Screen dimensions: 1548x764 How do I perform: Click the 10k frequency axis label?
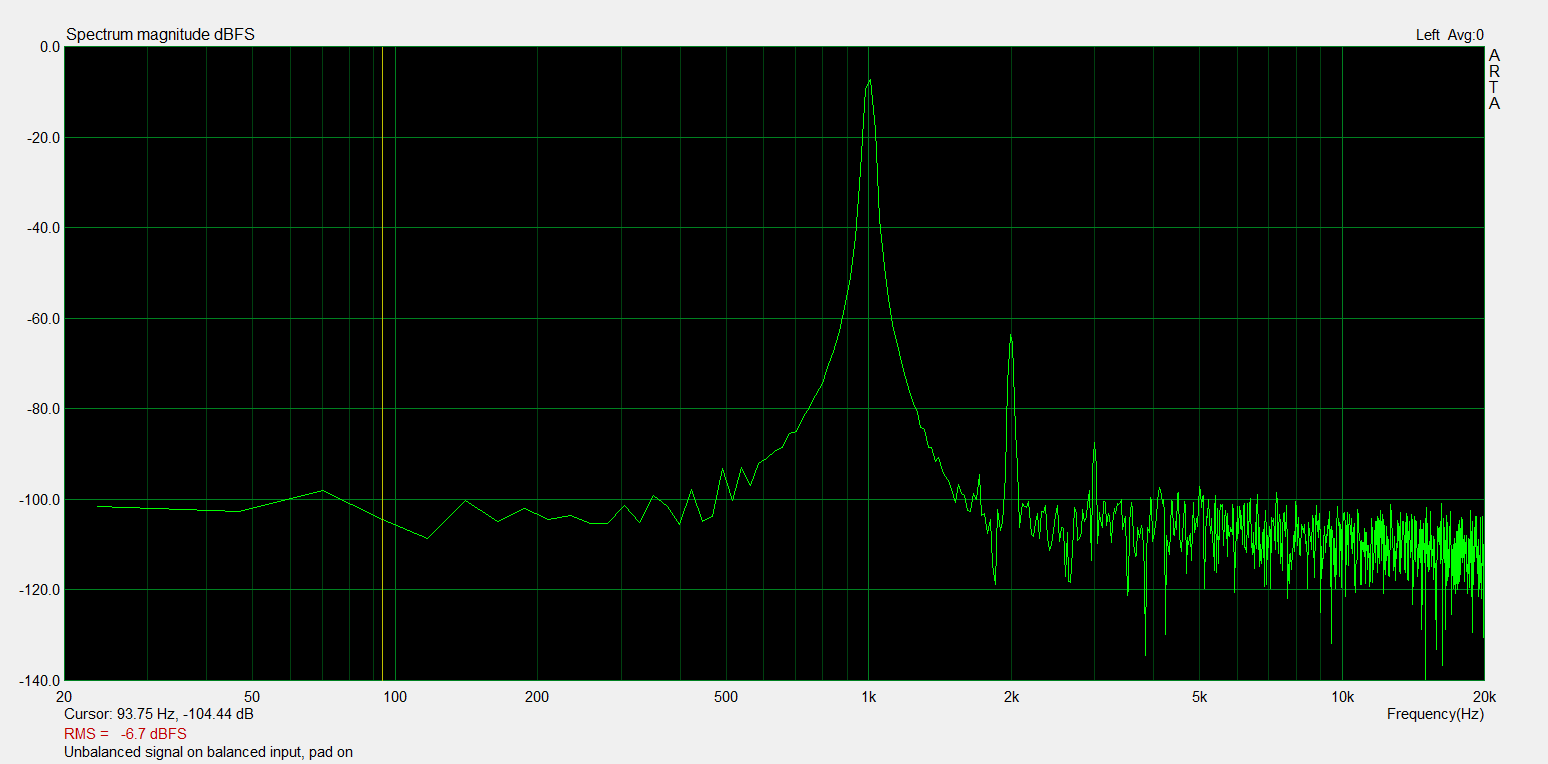[x=1342, y=696]
